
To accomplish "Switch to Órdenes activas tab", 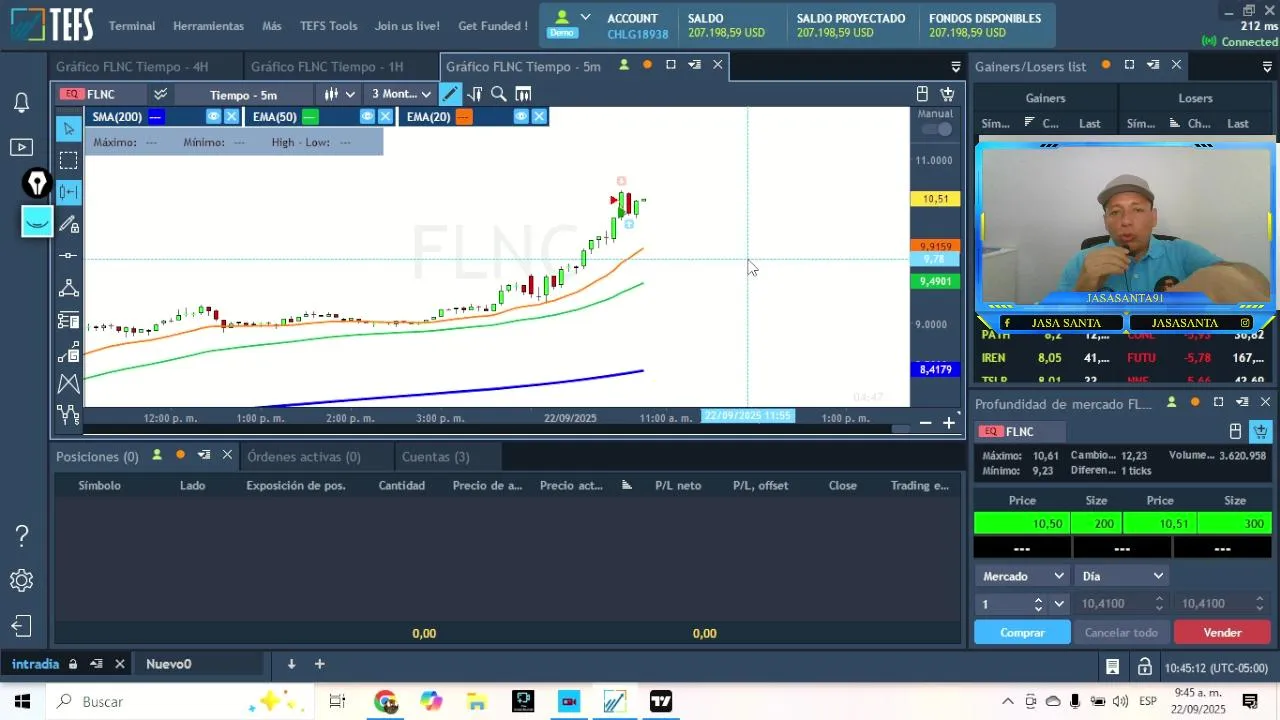I will click(x=304, y=457).
